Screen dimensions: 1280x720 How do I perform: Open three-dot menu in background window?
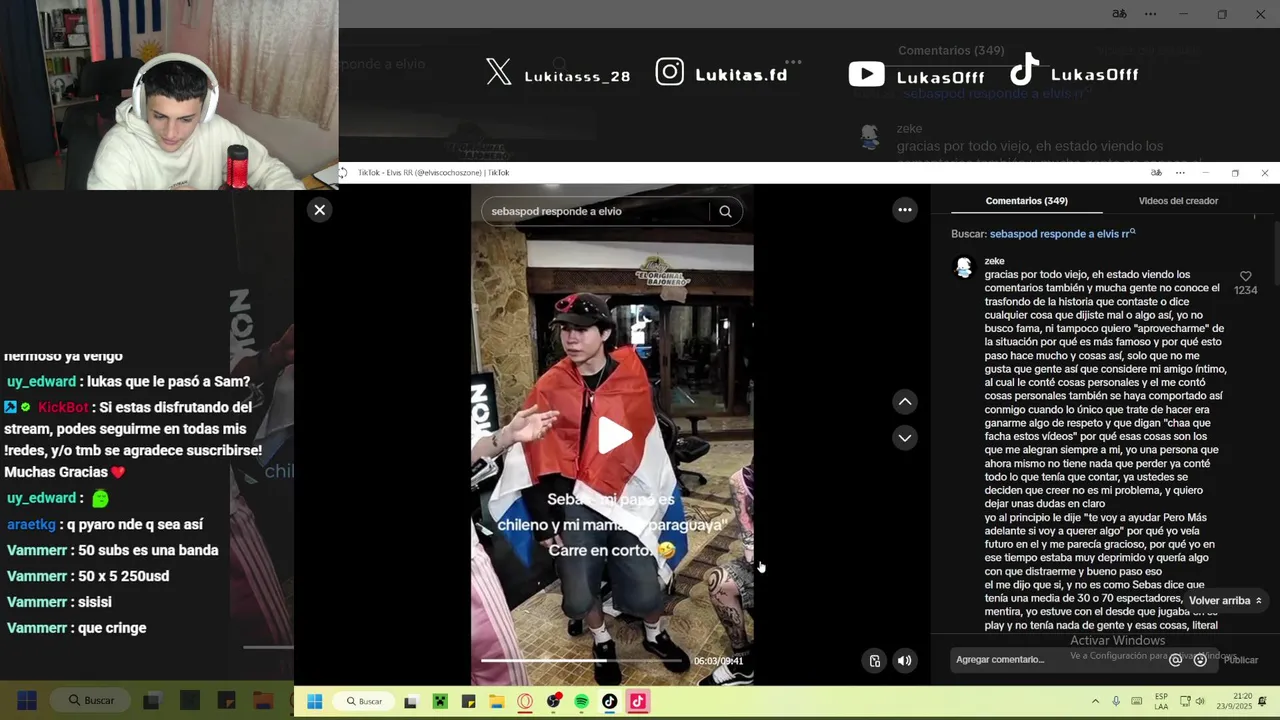pyautogui.click(x=1150, y=14)
